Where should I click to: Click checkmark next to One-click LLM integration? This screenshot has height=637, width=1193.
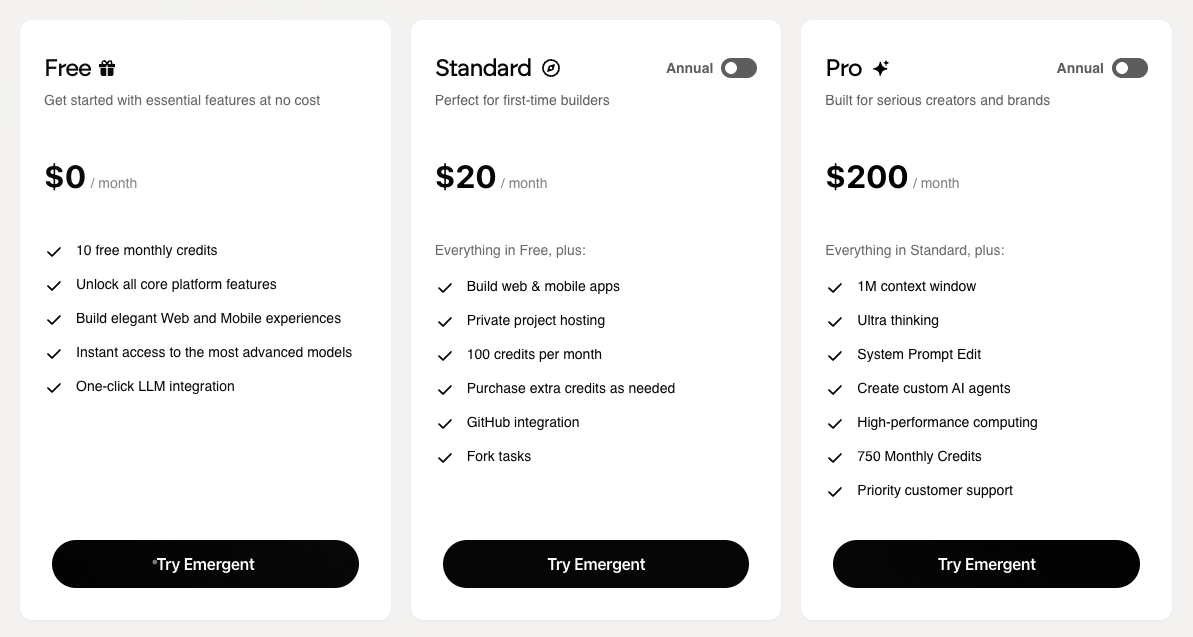[x=54, y=388]
